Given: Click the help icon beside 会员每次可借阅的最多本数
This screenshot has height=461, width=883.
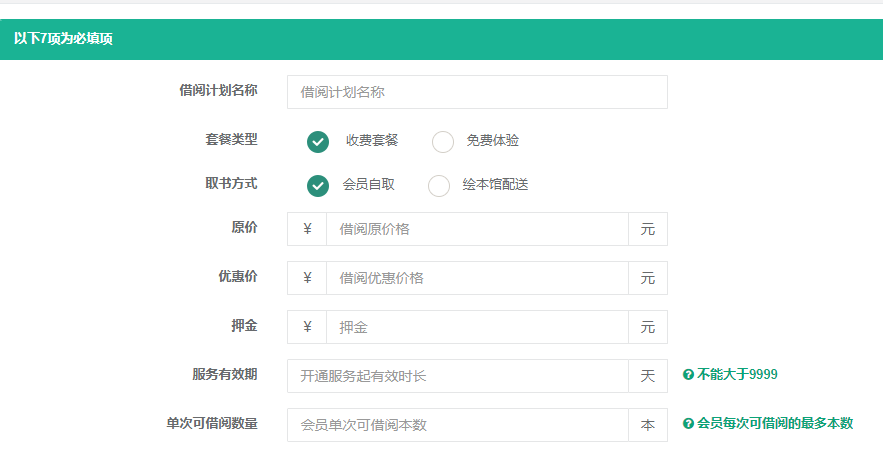Looking at the screenshot, I should click(x=688, y=424).
